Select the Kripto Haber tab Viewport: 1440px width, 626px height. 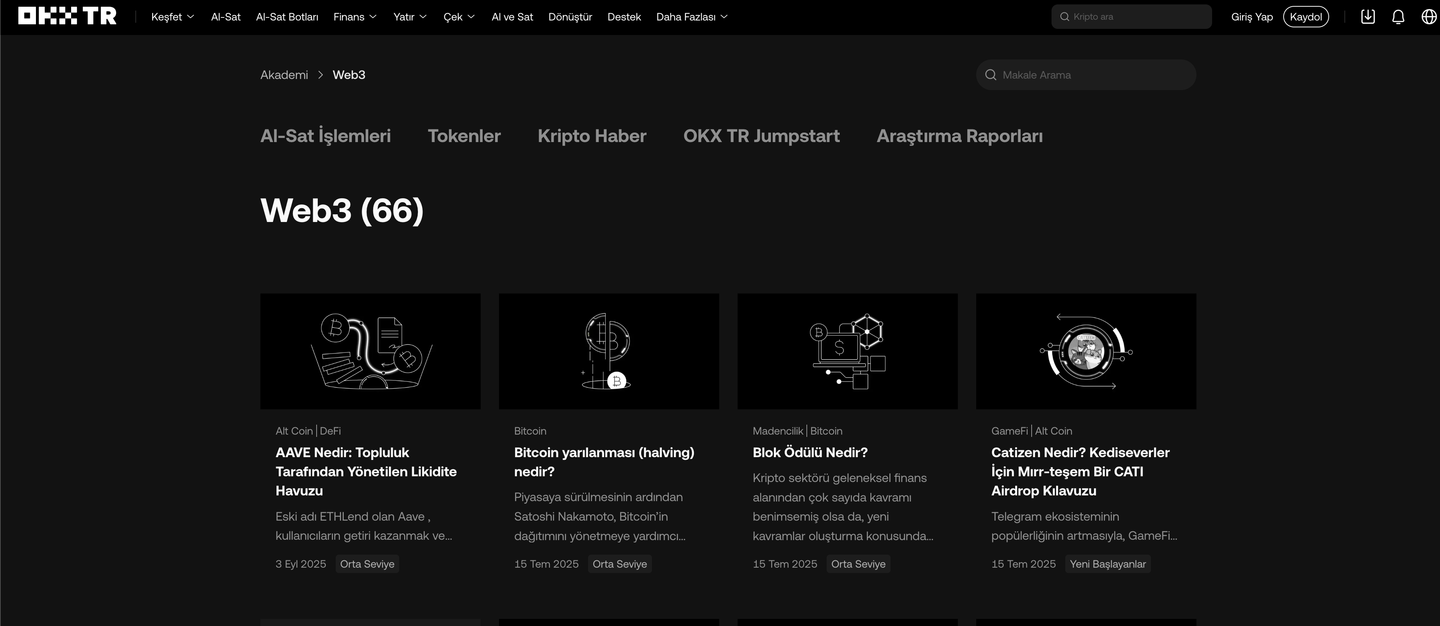coord(592,136)
